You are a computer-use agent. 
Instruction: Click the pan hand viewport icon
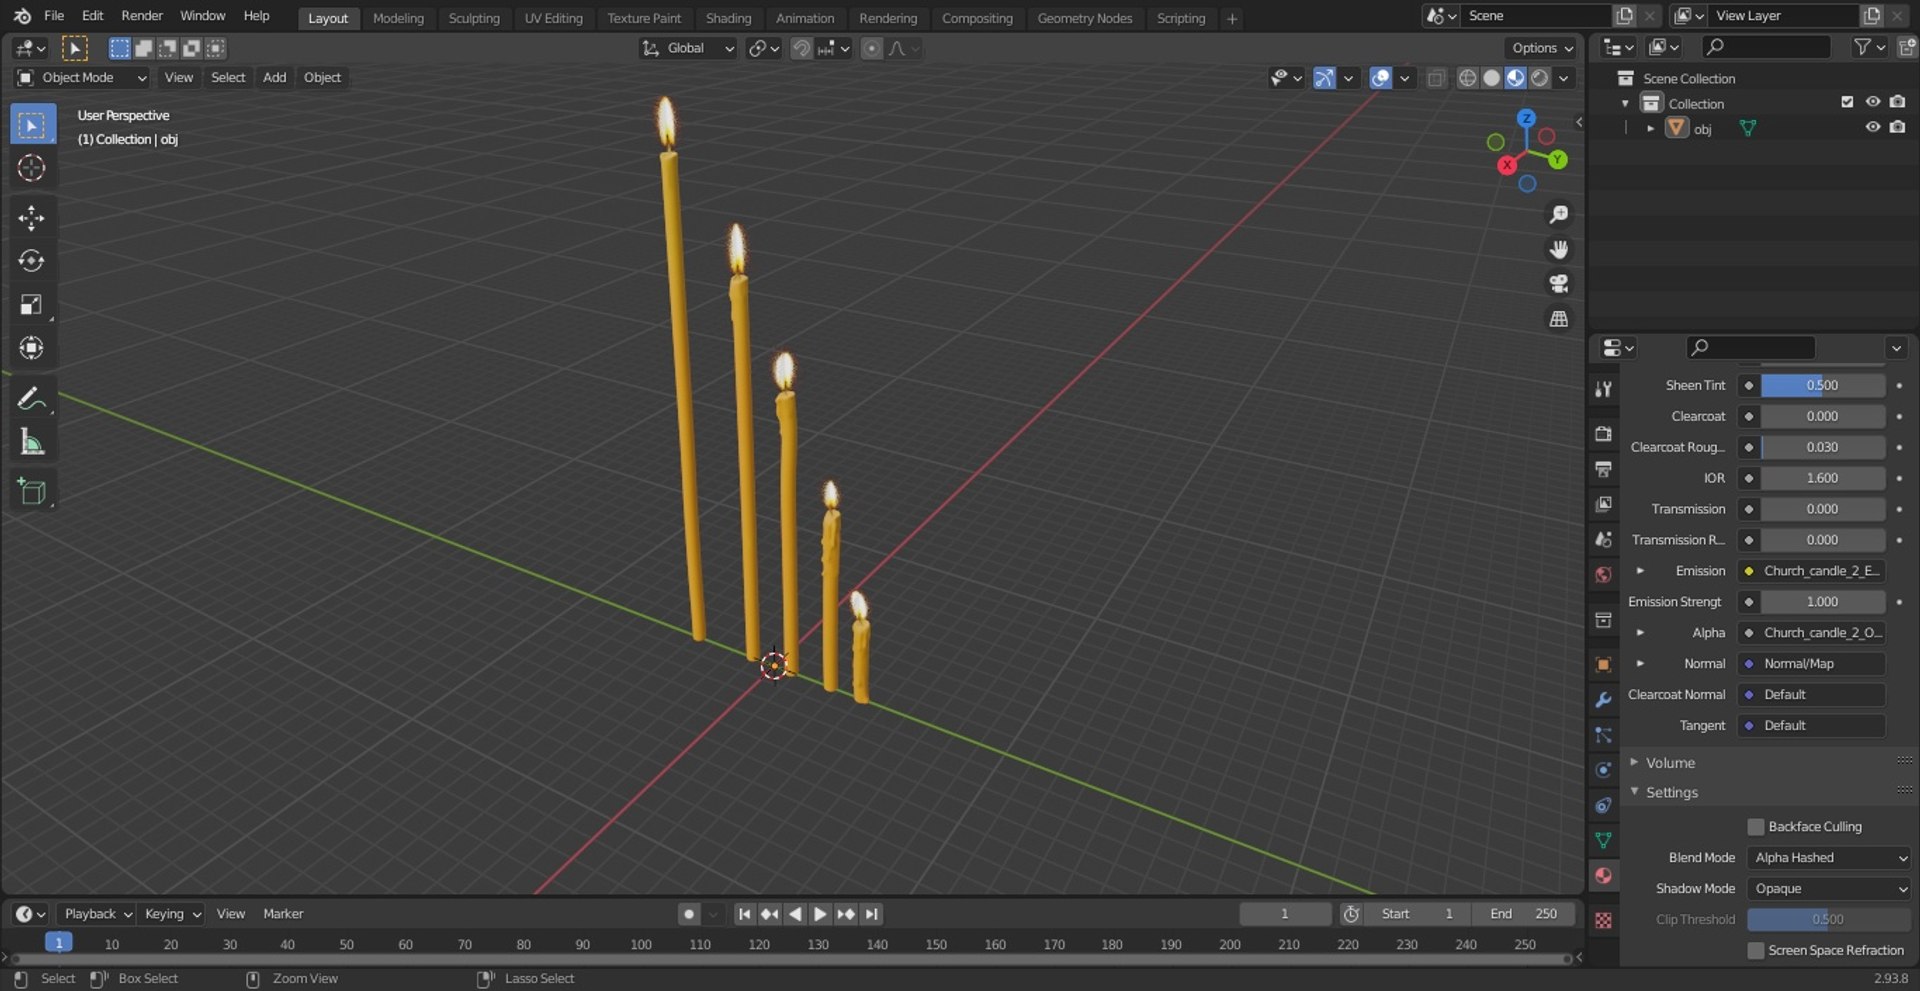coord(1559,250)
